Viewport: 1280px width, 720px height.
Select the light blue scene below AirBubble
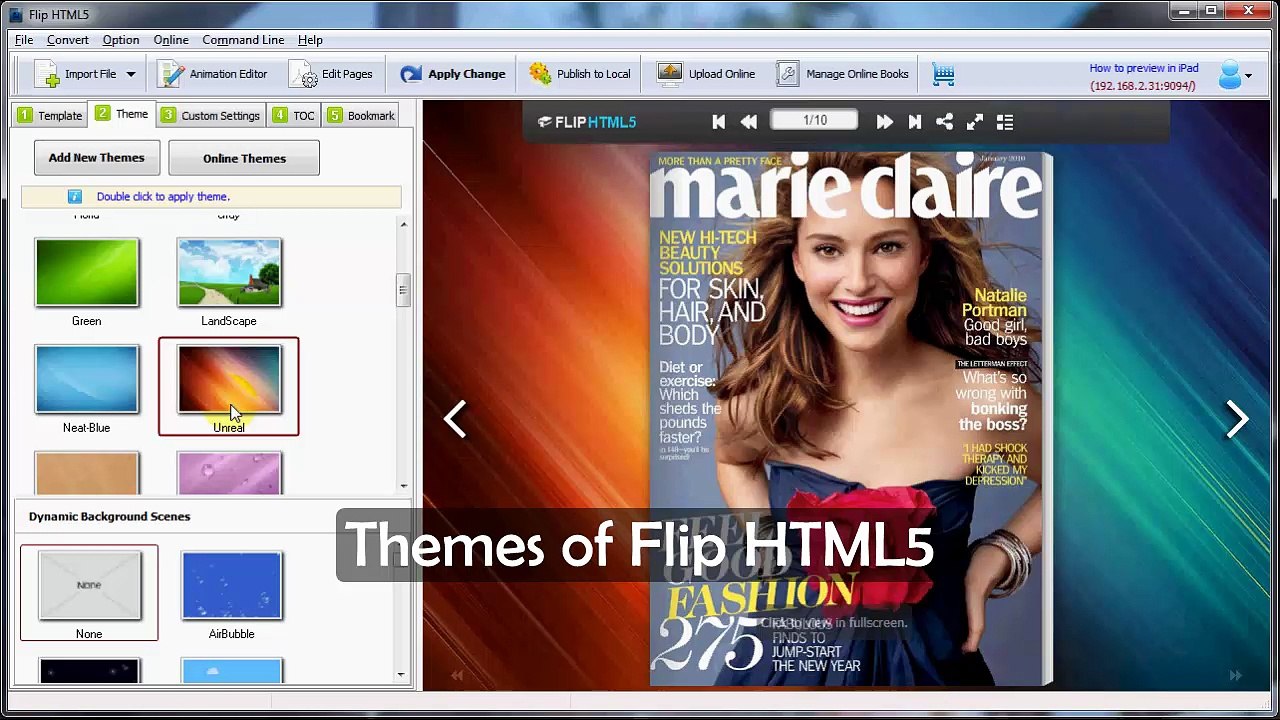232,671
